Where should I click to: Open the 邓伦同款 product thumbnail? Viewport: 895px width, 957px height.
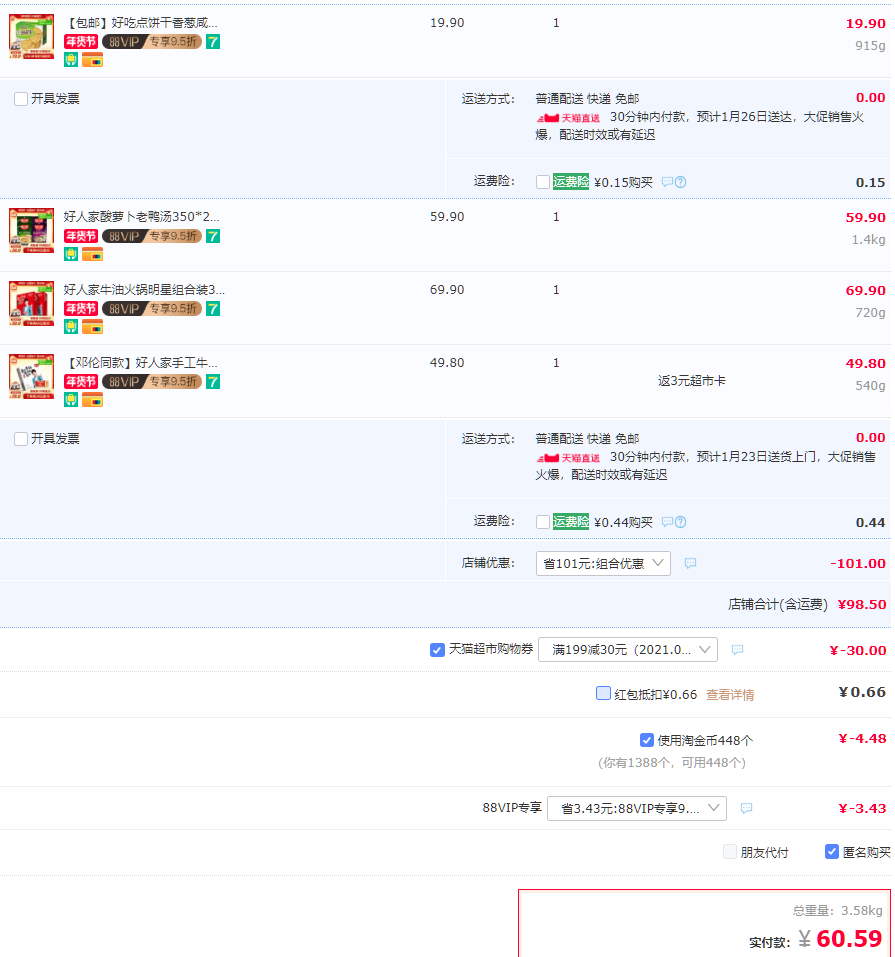(32, 377)
